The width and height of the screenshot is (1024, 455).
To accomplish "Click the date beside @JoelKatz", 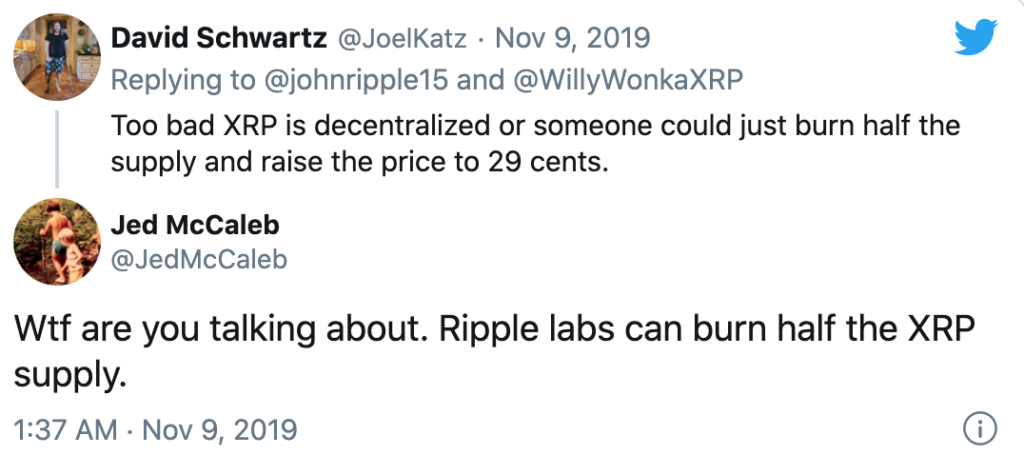I will pyautogui.click(x=573, y=39).
